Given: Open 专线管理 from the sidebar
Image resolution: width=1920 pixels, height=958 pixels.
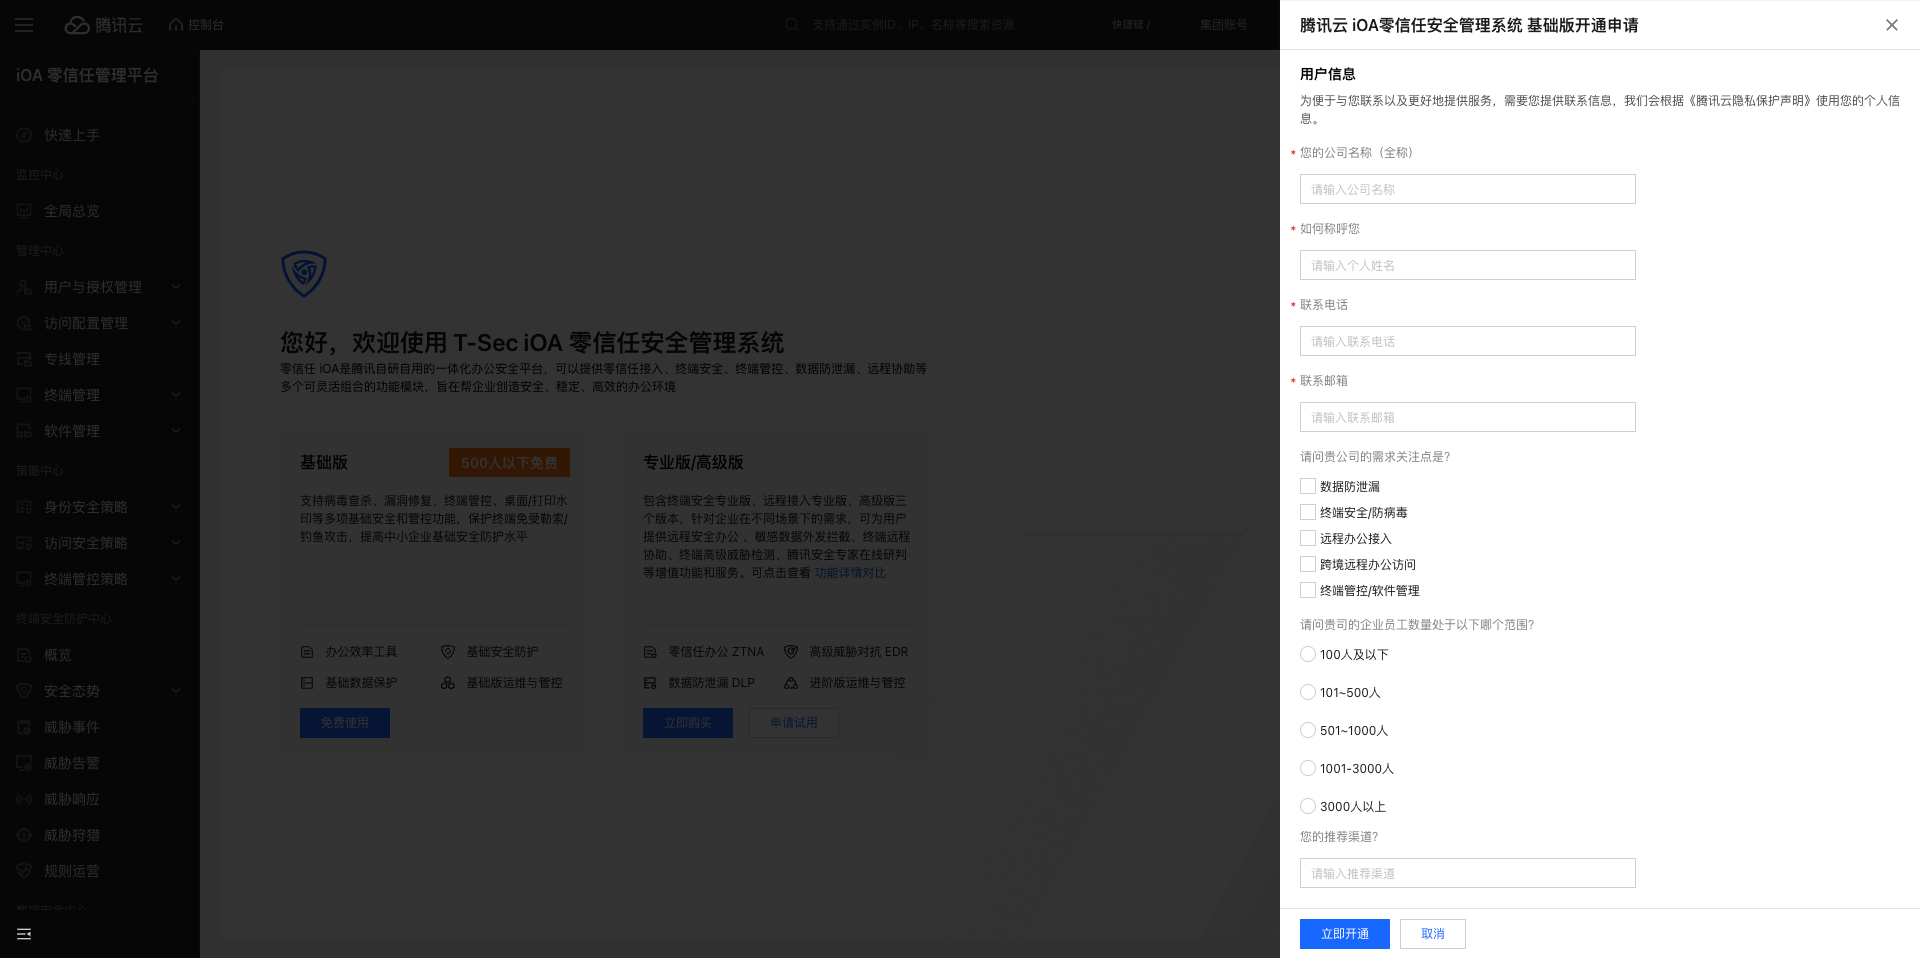Looking at the screenshot, I should click(x=74, y=359).
